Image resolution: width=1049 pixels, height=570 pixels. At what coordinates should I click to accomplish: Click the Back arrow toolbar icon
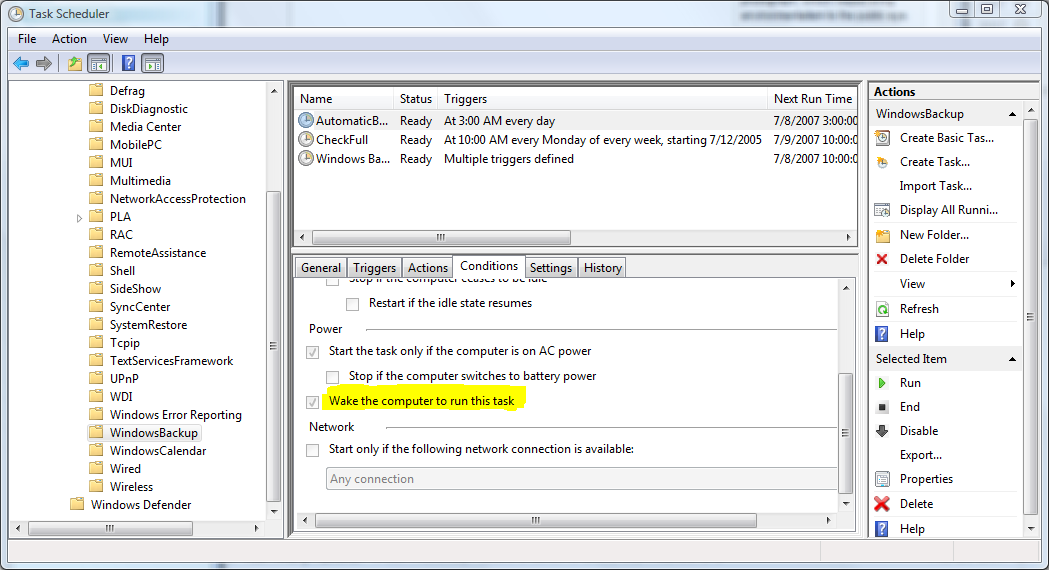(x=21, y=64)
